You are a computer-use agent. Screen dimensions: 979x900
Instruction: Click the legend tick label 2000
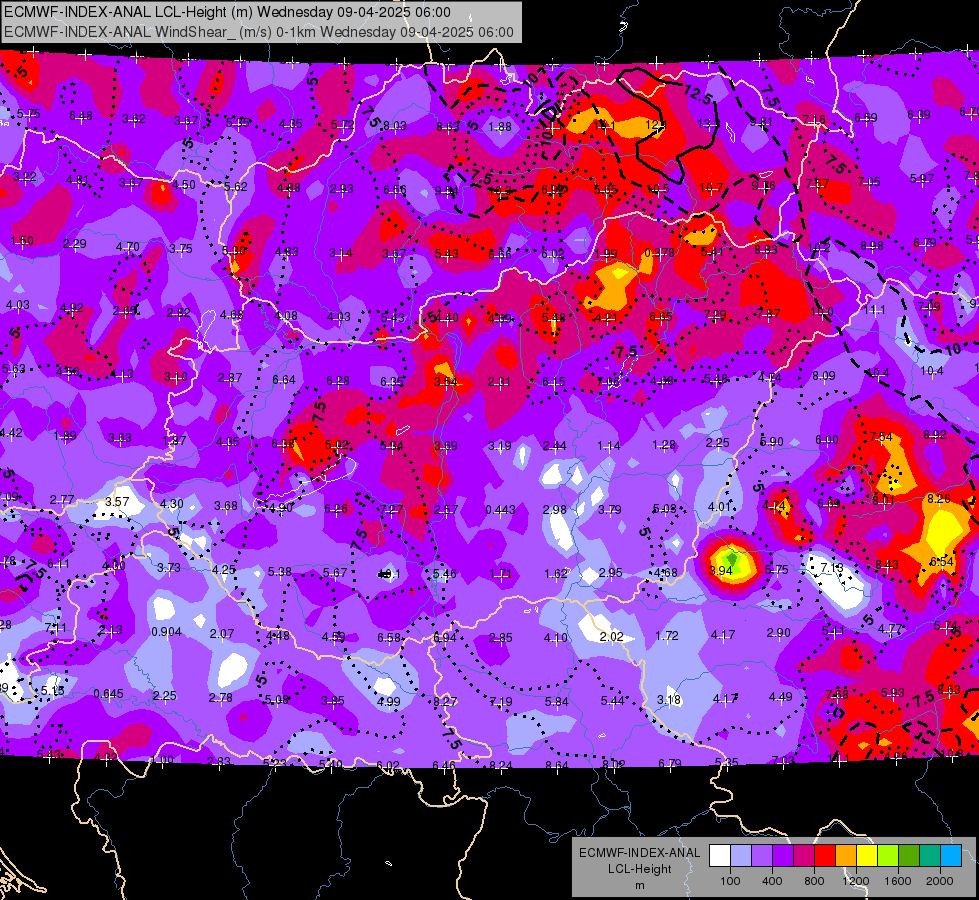coord(940,881)
